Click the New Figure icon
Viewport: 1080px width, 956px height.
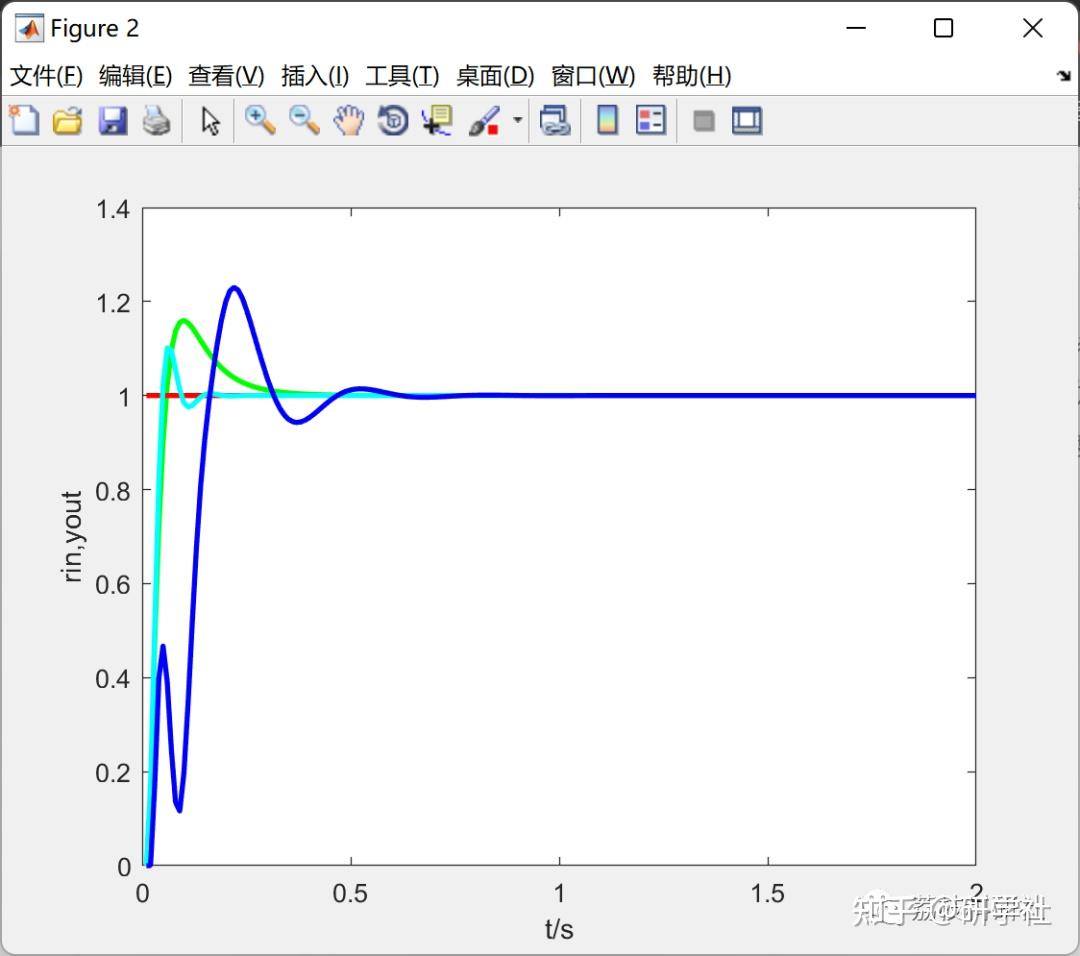[x=24, y=121]
